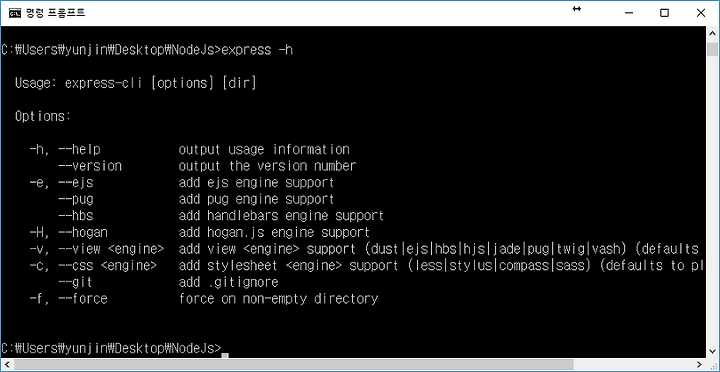Click the 'add .gitignore' description text
Screen dimensions: 720x372
(x=228, y=282)
